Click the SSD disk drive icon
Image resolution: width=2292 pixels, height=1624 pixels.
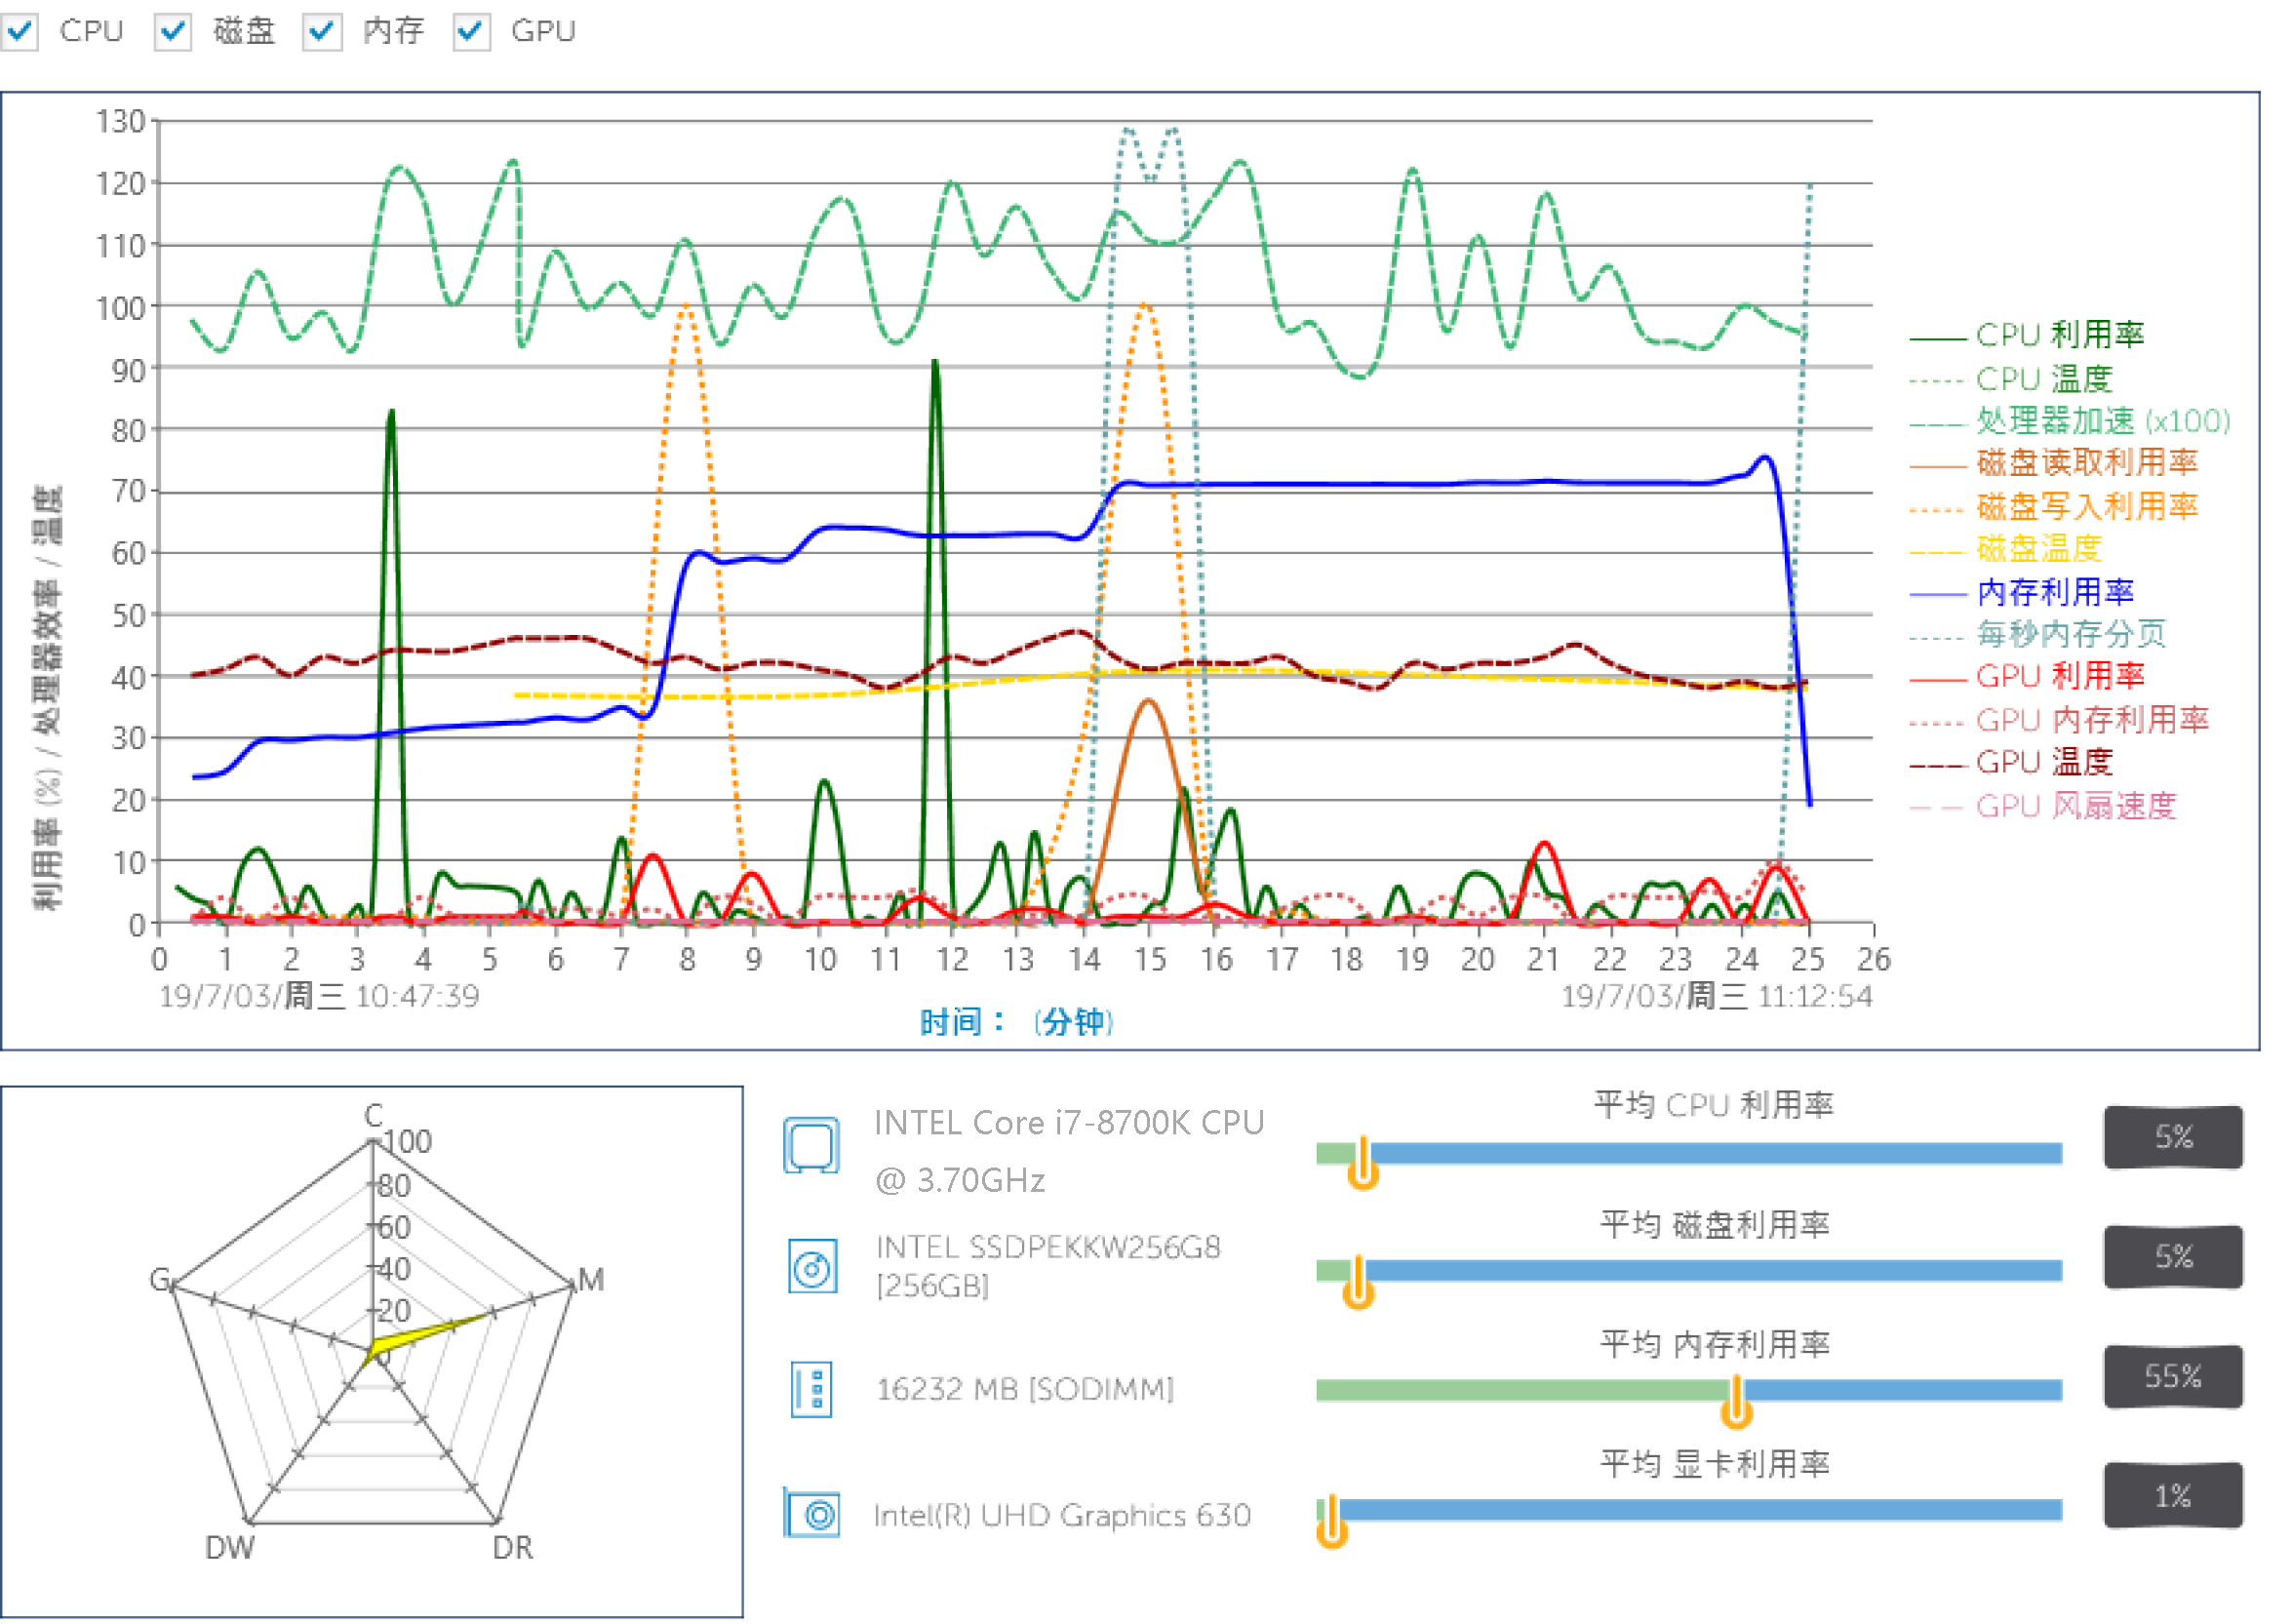(812, 1267)
